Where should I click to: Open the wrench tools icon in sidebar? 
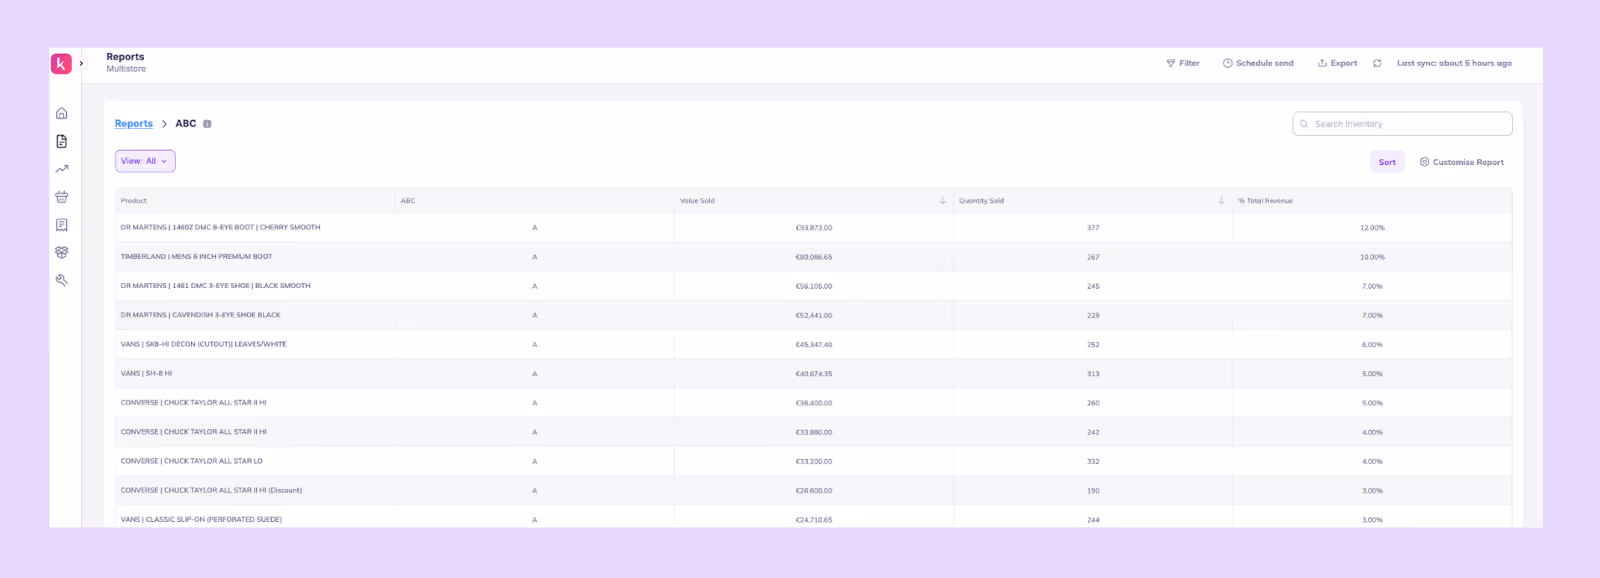click(62, 281)
